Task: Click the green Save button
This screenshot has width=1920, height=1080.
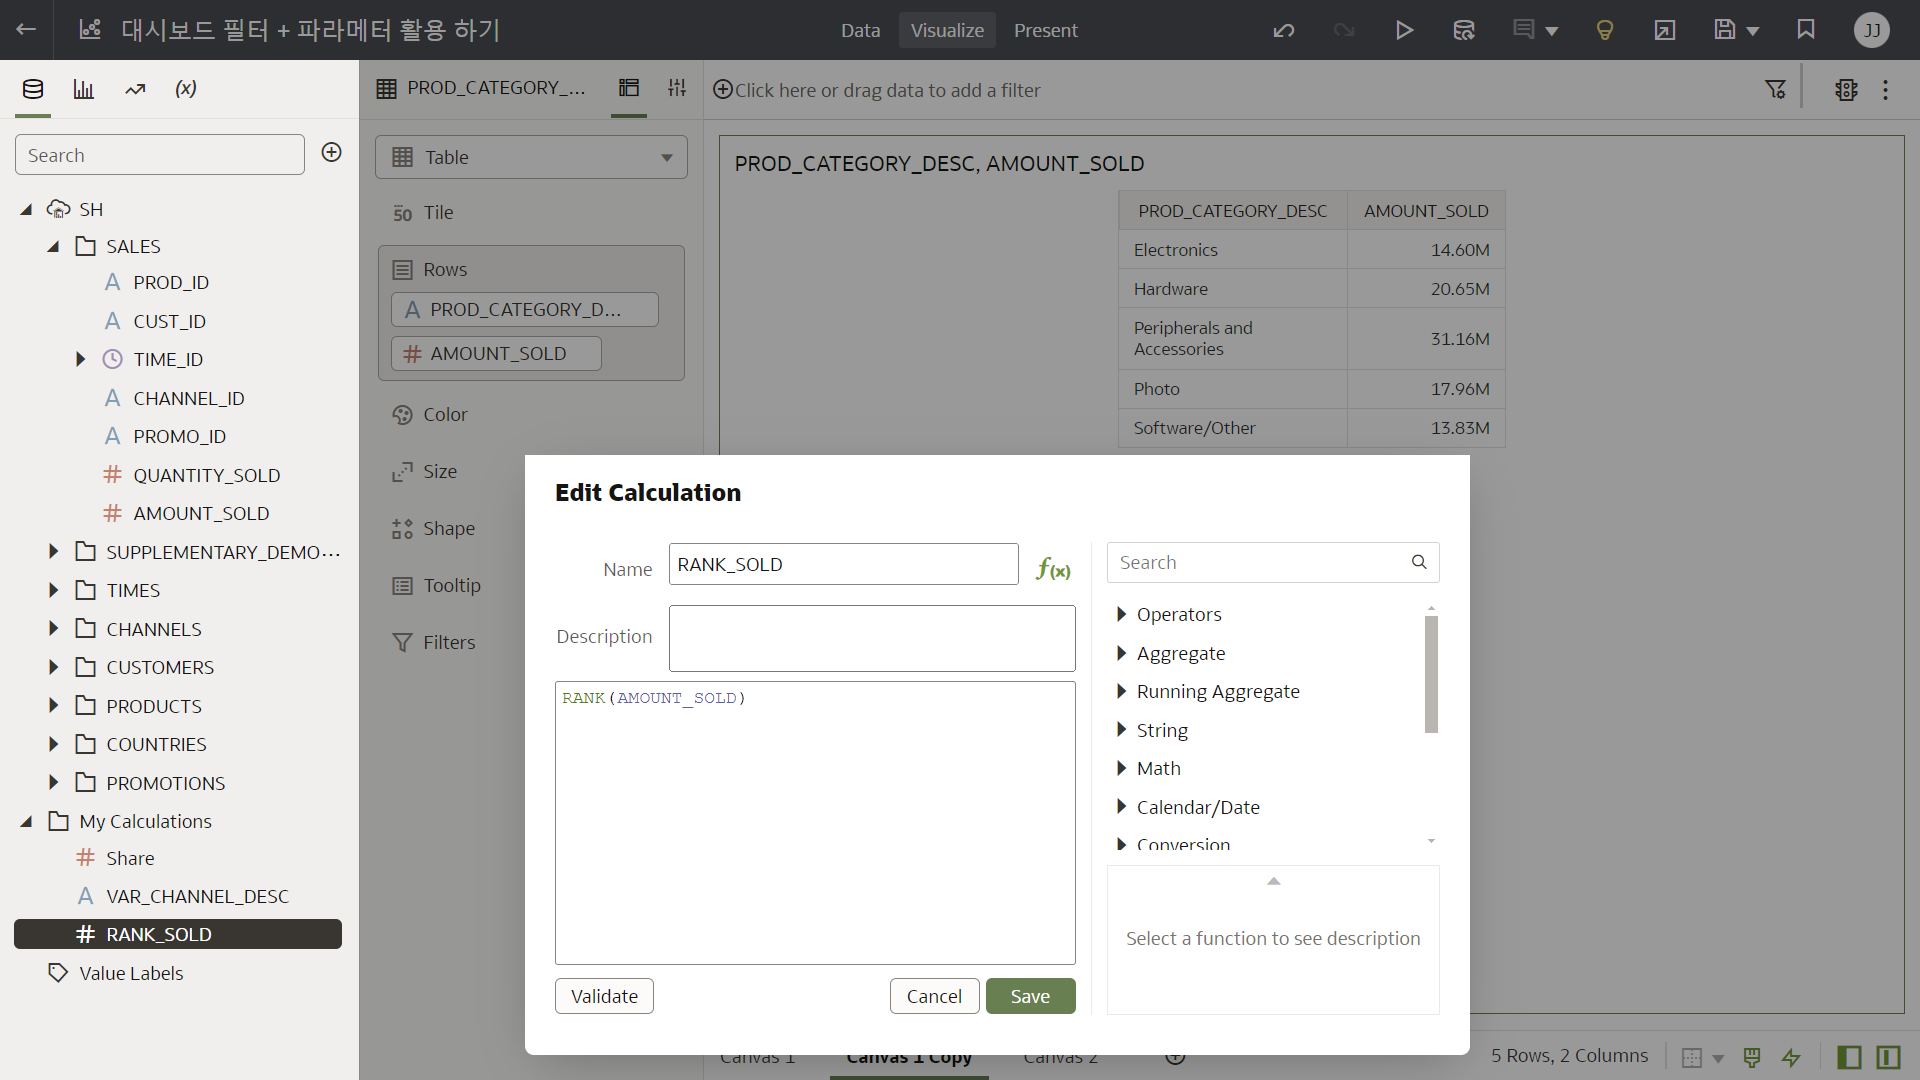Action: coord(1030,996)
